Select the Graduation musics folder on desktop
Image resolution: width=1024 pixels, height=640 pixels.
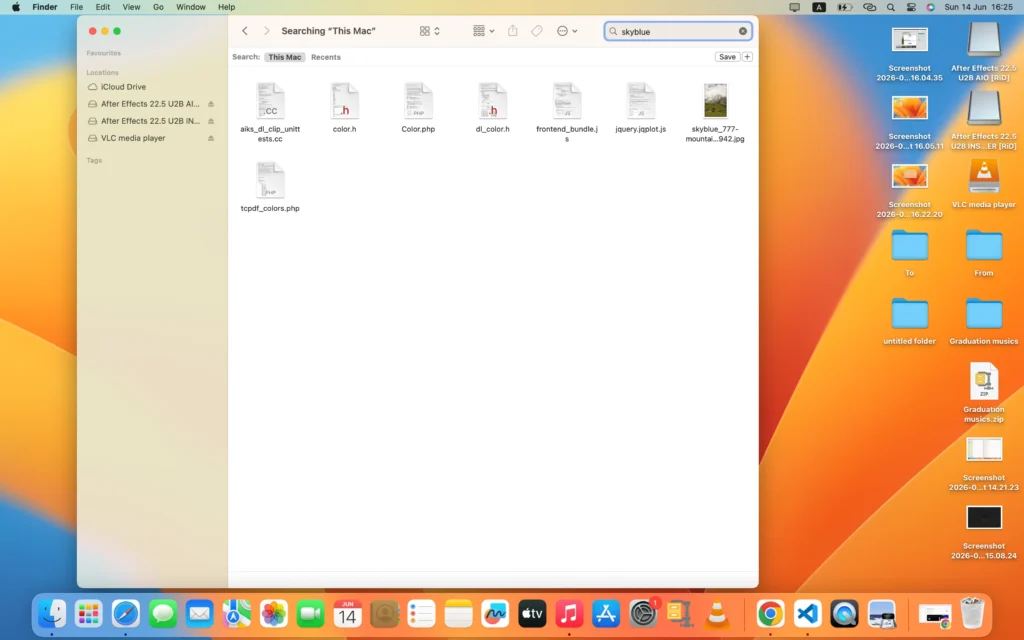coord(984,321)
